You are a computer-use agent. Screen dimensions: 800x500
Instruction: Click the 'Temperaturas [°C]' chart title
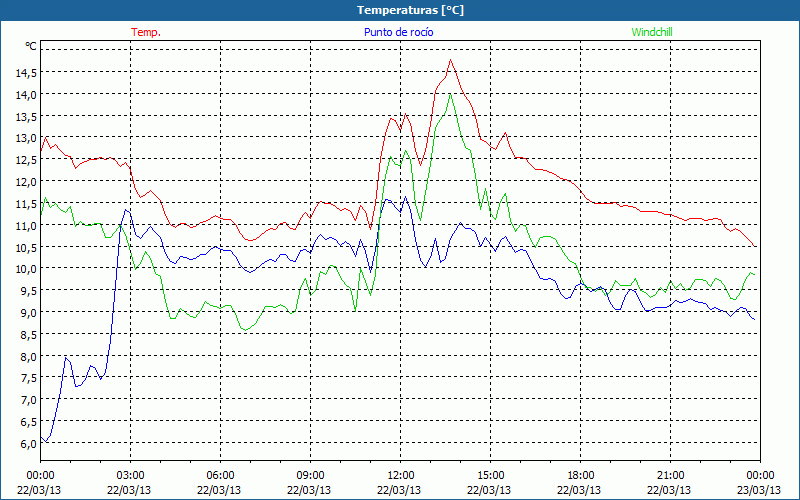tap(410, 10)
